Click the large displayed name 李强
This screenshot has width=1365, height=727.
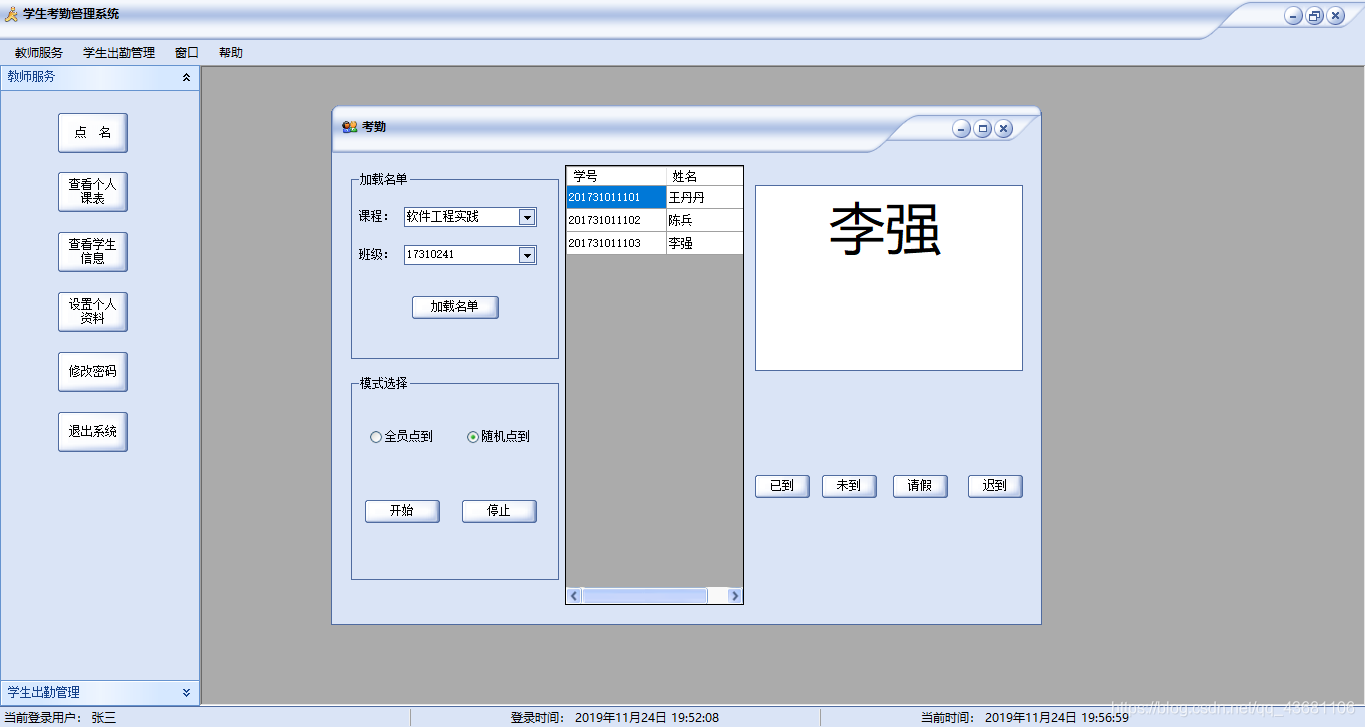click(x=885, y=230)
